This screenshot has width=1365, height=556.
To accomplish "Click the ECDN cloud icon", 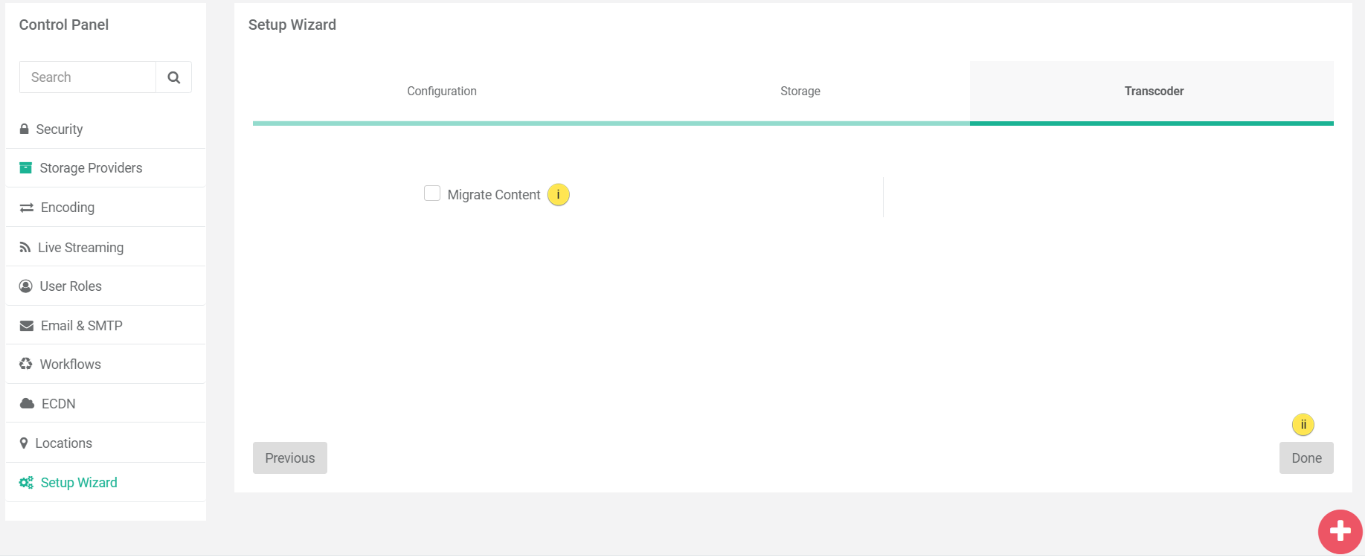I will coord(27,404).
